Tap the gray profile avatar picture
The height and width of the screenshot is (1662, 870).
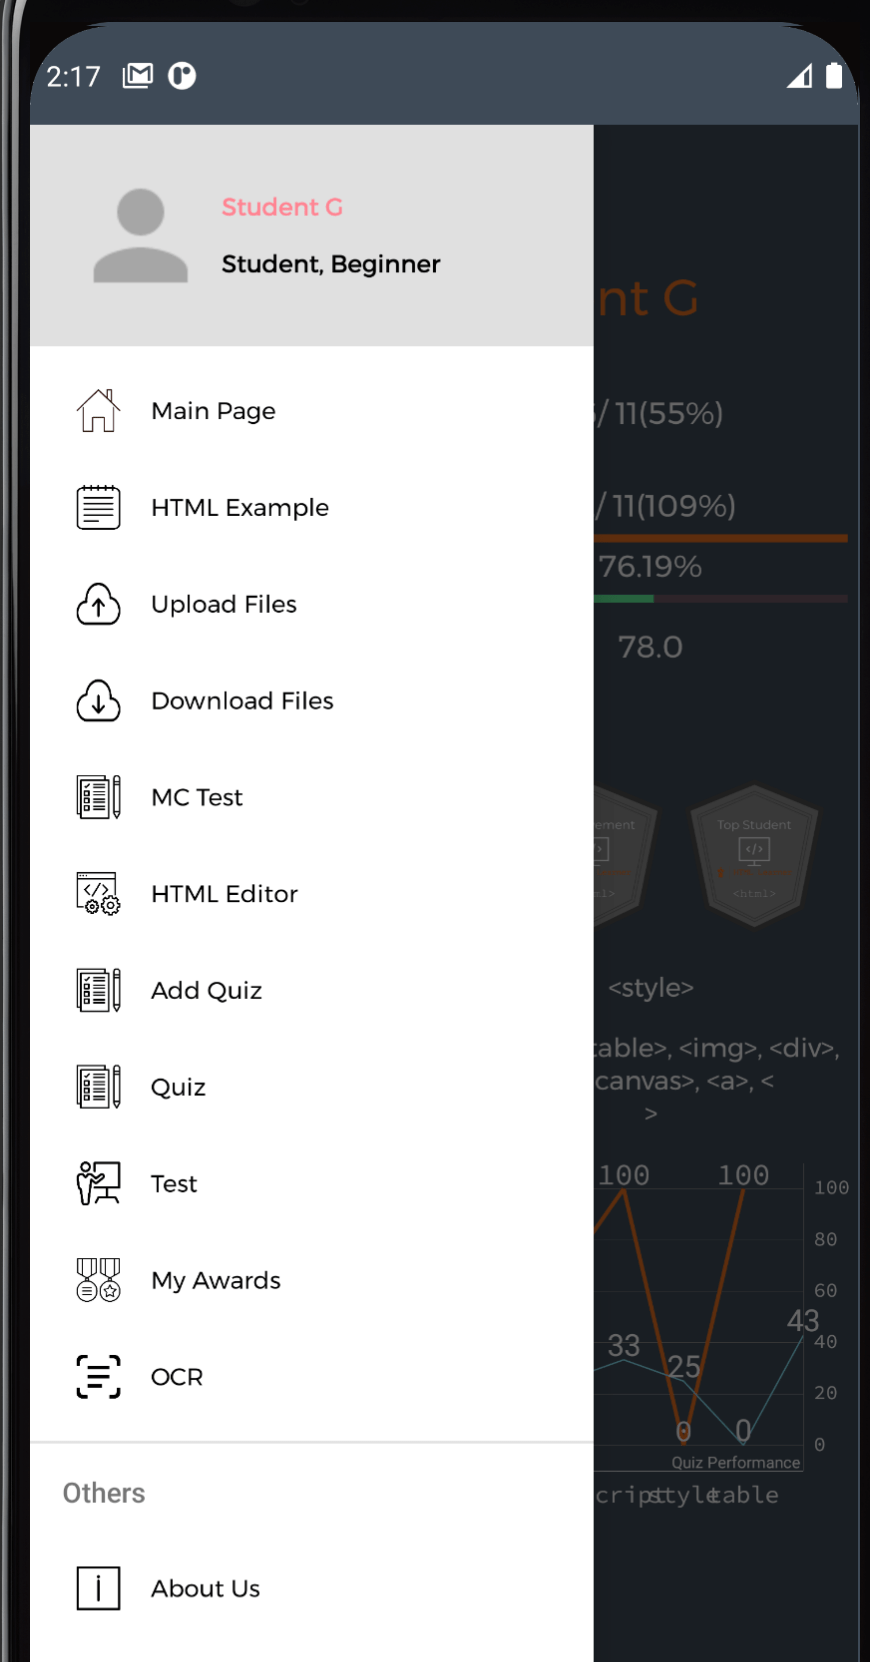[140, 236]
